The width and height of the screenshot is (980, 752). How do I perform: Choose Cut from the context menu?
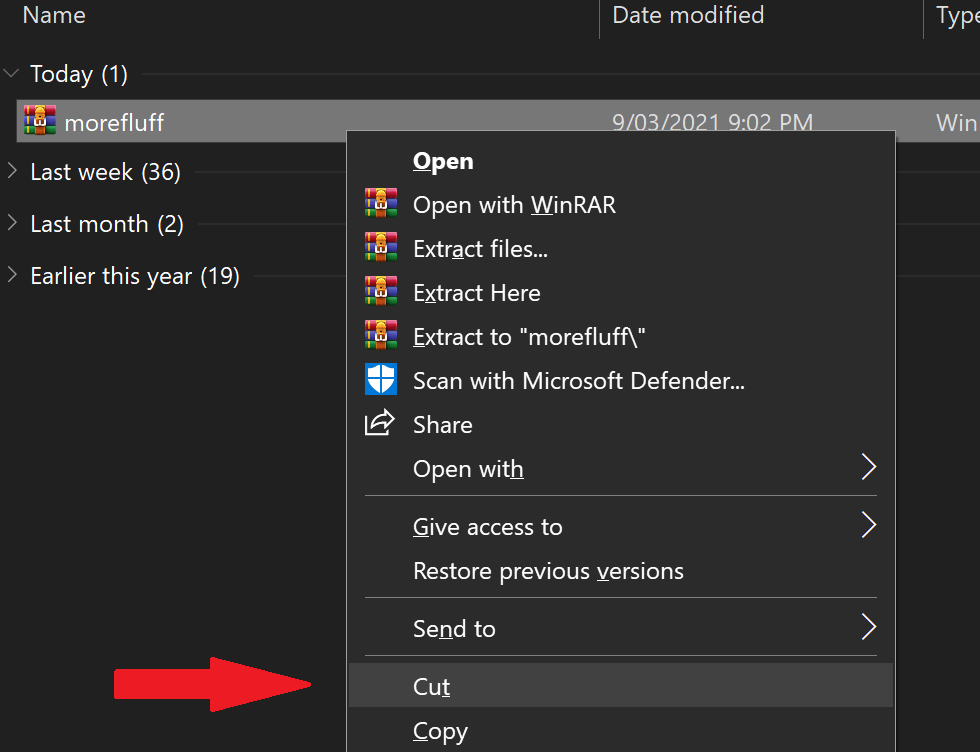[432, 687]
